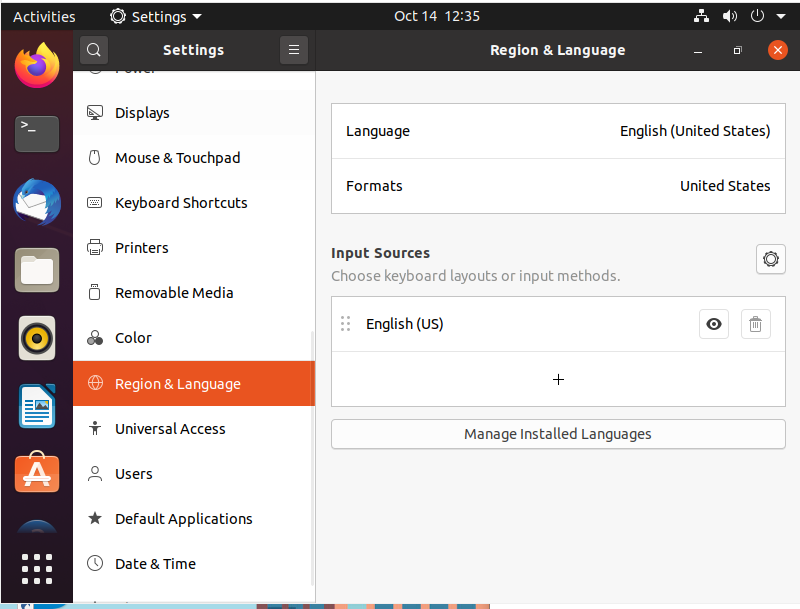Show applications grid in the dock
800x609 pixels.
point(37,568)
